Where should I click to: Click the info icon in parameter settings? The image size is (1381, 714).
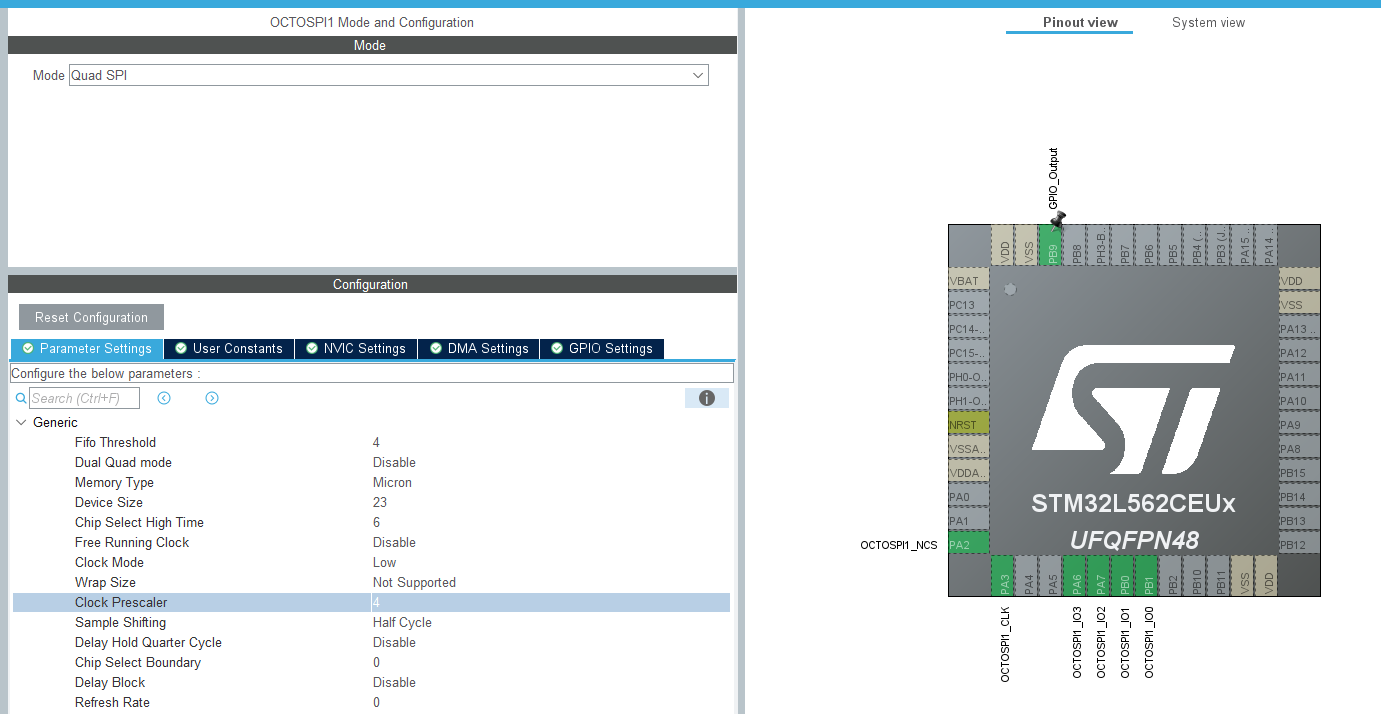707,398
